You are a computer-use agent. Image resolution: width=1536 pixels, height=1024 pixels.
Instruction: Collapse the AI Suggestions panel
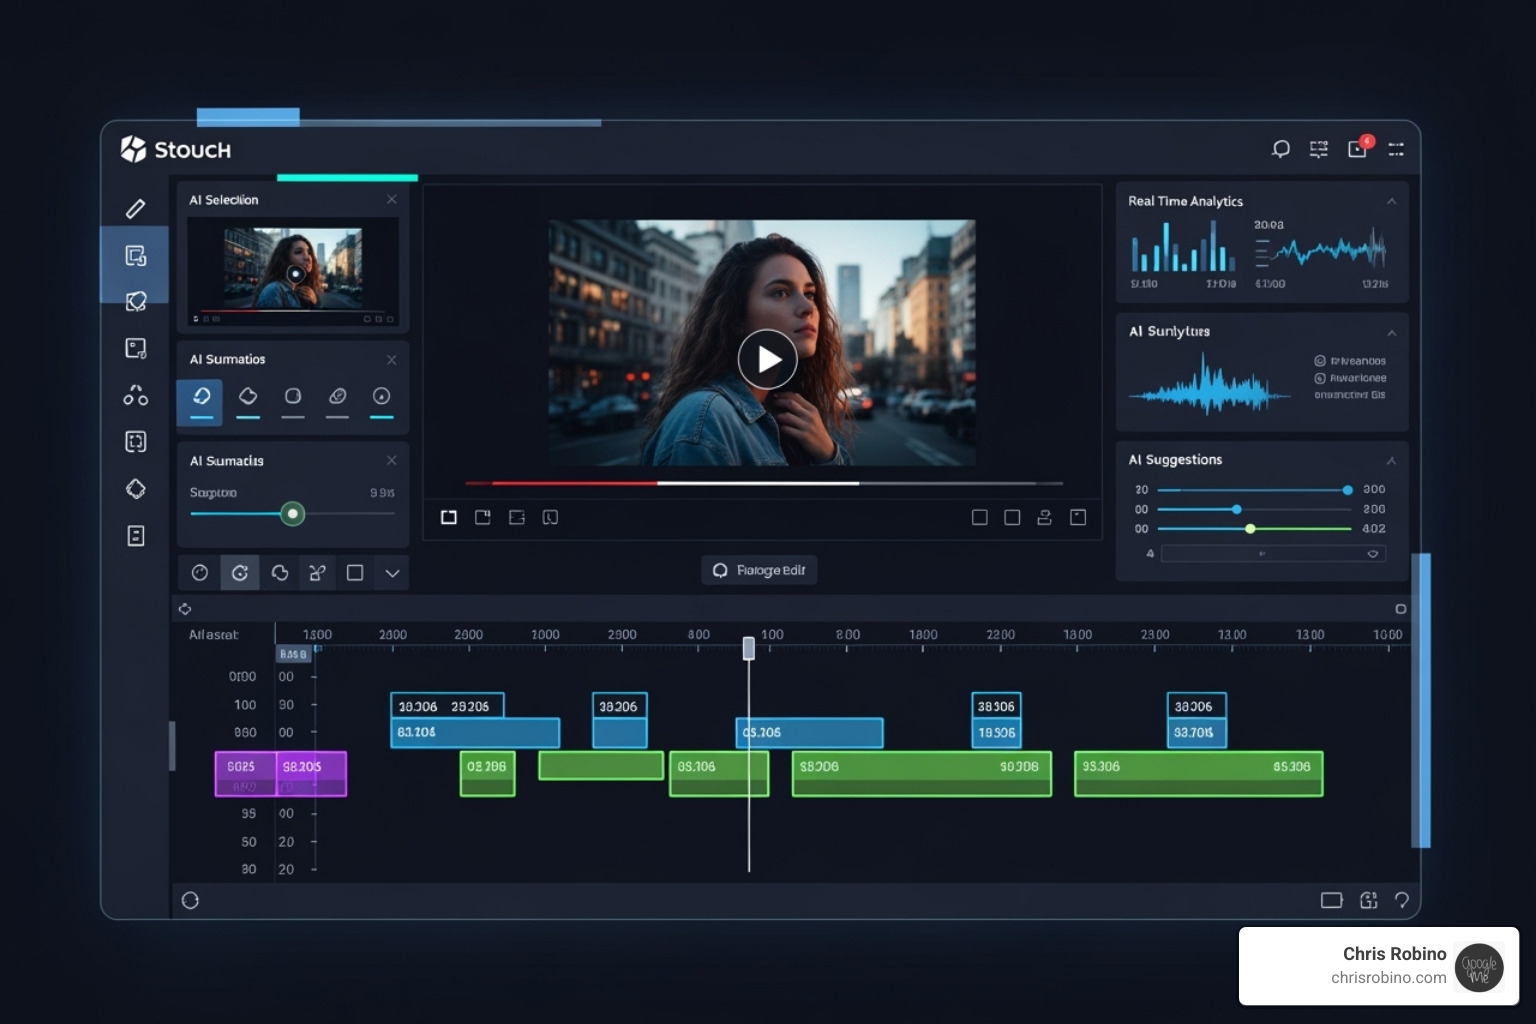click(1391, 460)
